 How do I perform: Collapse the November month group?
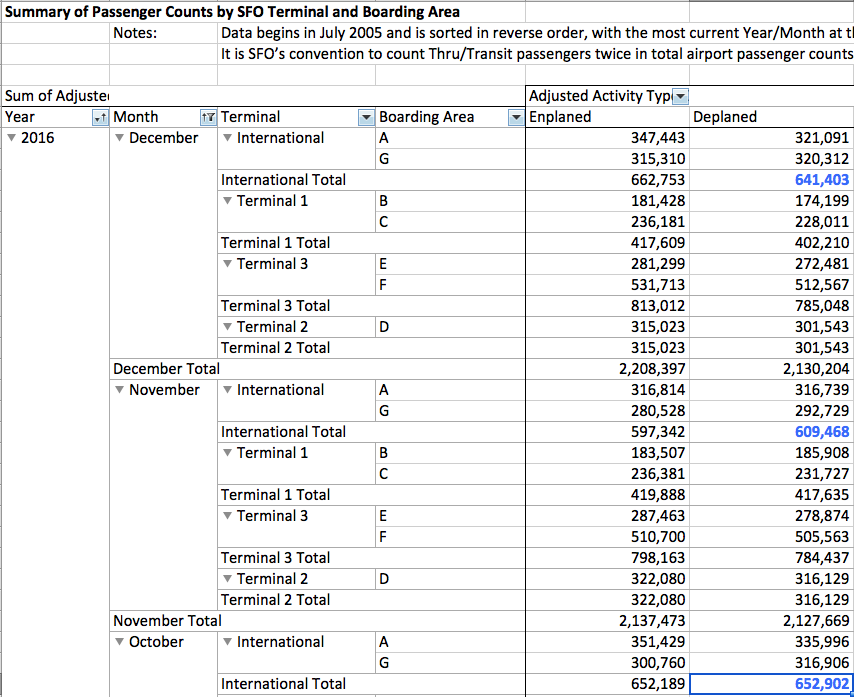[x=119, y=390]
